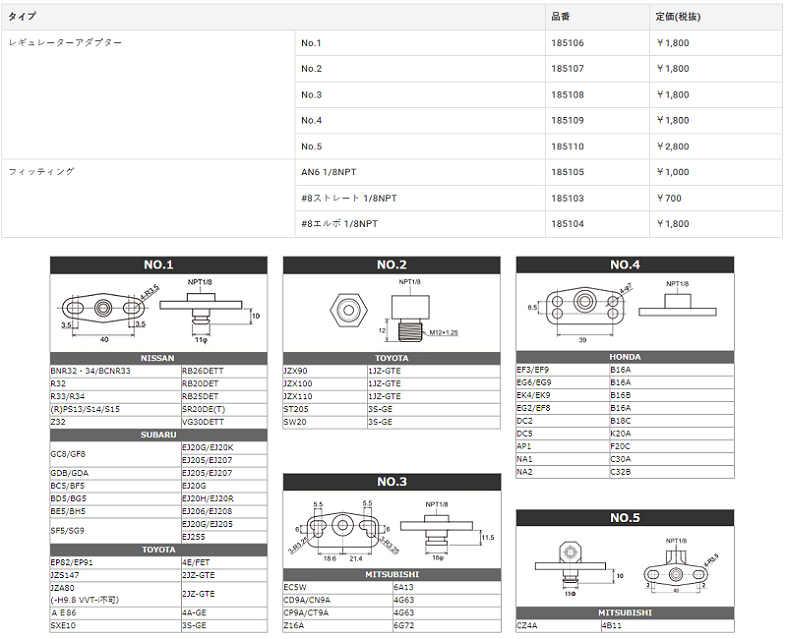Open the NO.2 adapter dimension diagram

pyautogui.click(x=391, y=312)
